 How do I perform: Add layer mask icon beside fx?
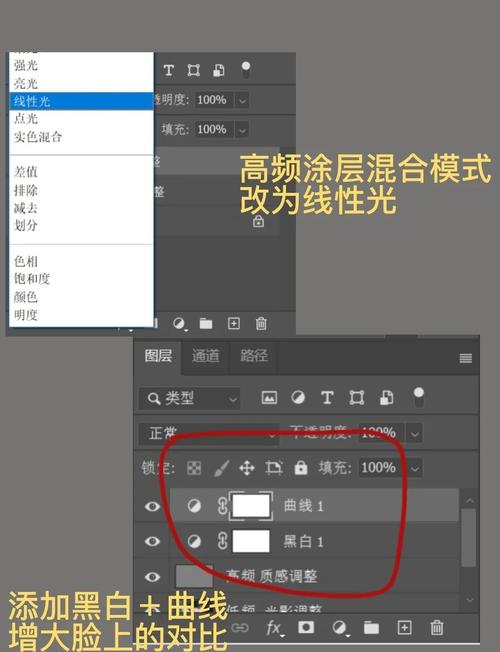tap(306, 627)
